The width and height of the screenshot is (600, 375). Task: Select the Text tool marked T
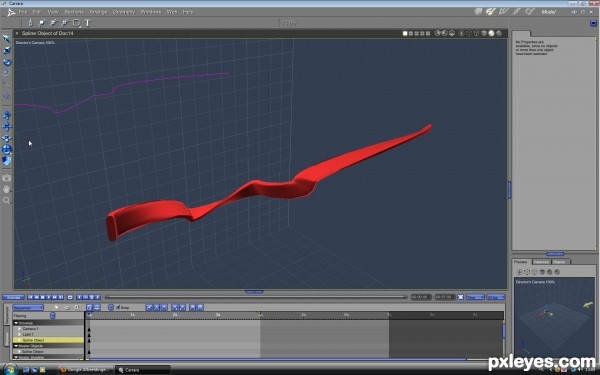pyautogui.click(x=88, y=23)
